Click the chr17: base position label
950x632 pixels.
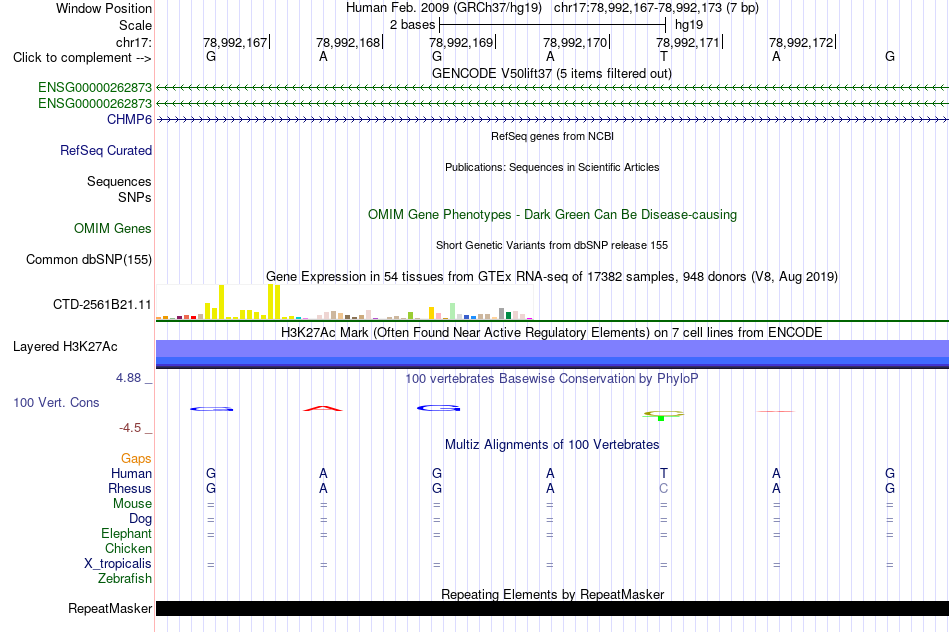(x=133, y=42)
